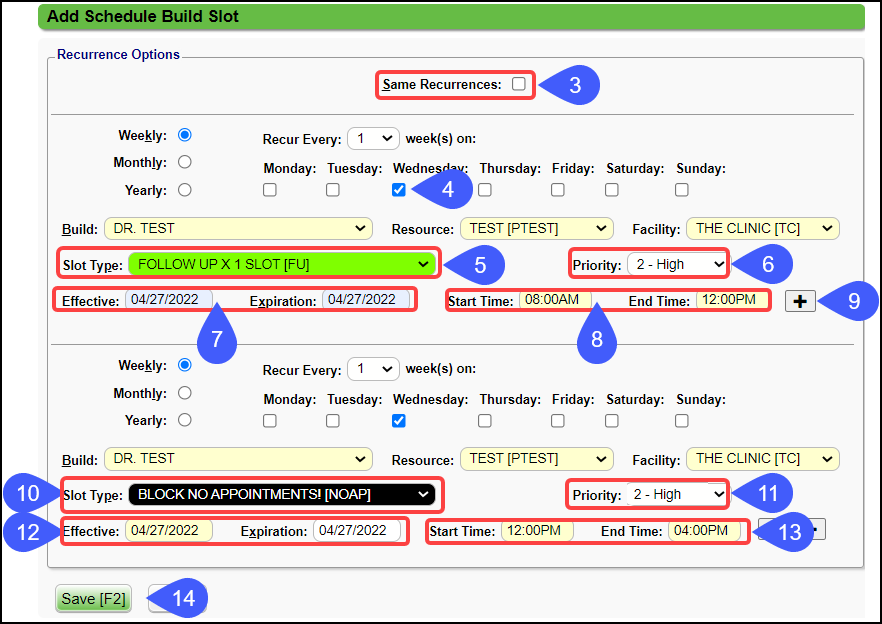Screen dimensions: 882x624
Task: Uncheck Wednesday in the first recurrence
Action: pyautogui.click(x=399, y=190)
